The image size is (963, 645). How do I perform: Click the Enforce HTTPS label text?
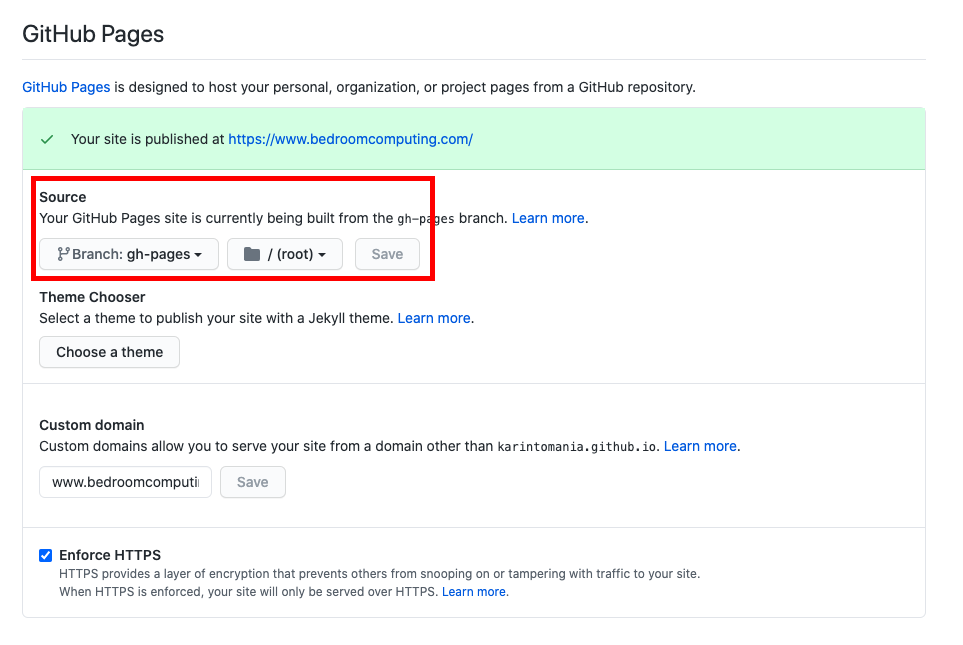coord(110,555)
